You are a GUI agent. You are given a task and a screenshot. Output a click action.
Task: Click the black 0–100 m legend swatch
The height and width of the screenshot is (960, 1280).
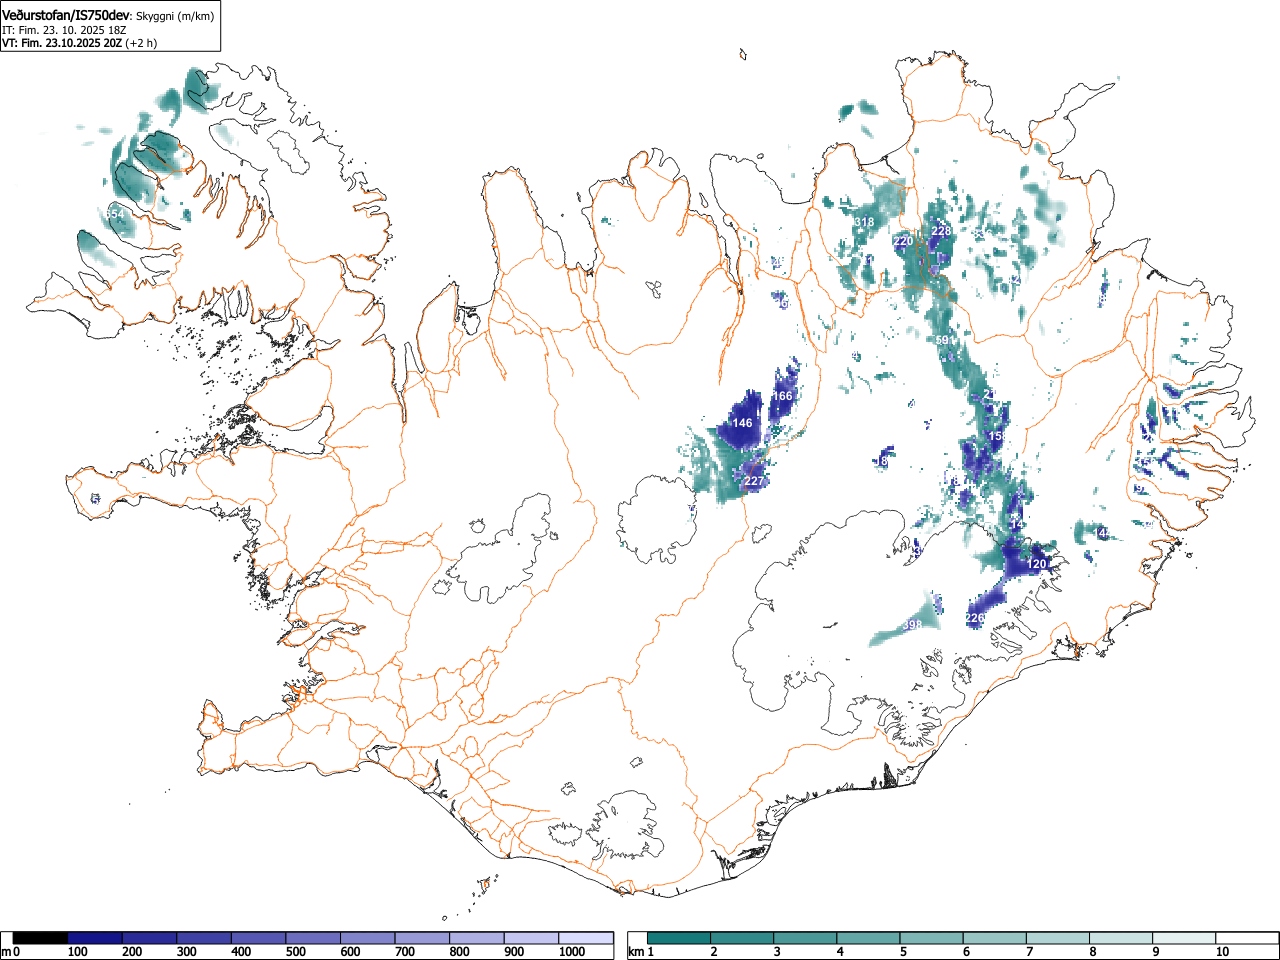[41, 938]
